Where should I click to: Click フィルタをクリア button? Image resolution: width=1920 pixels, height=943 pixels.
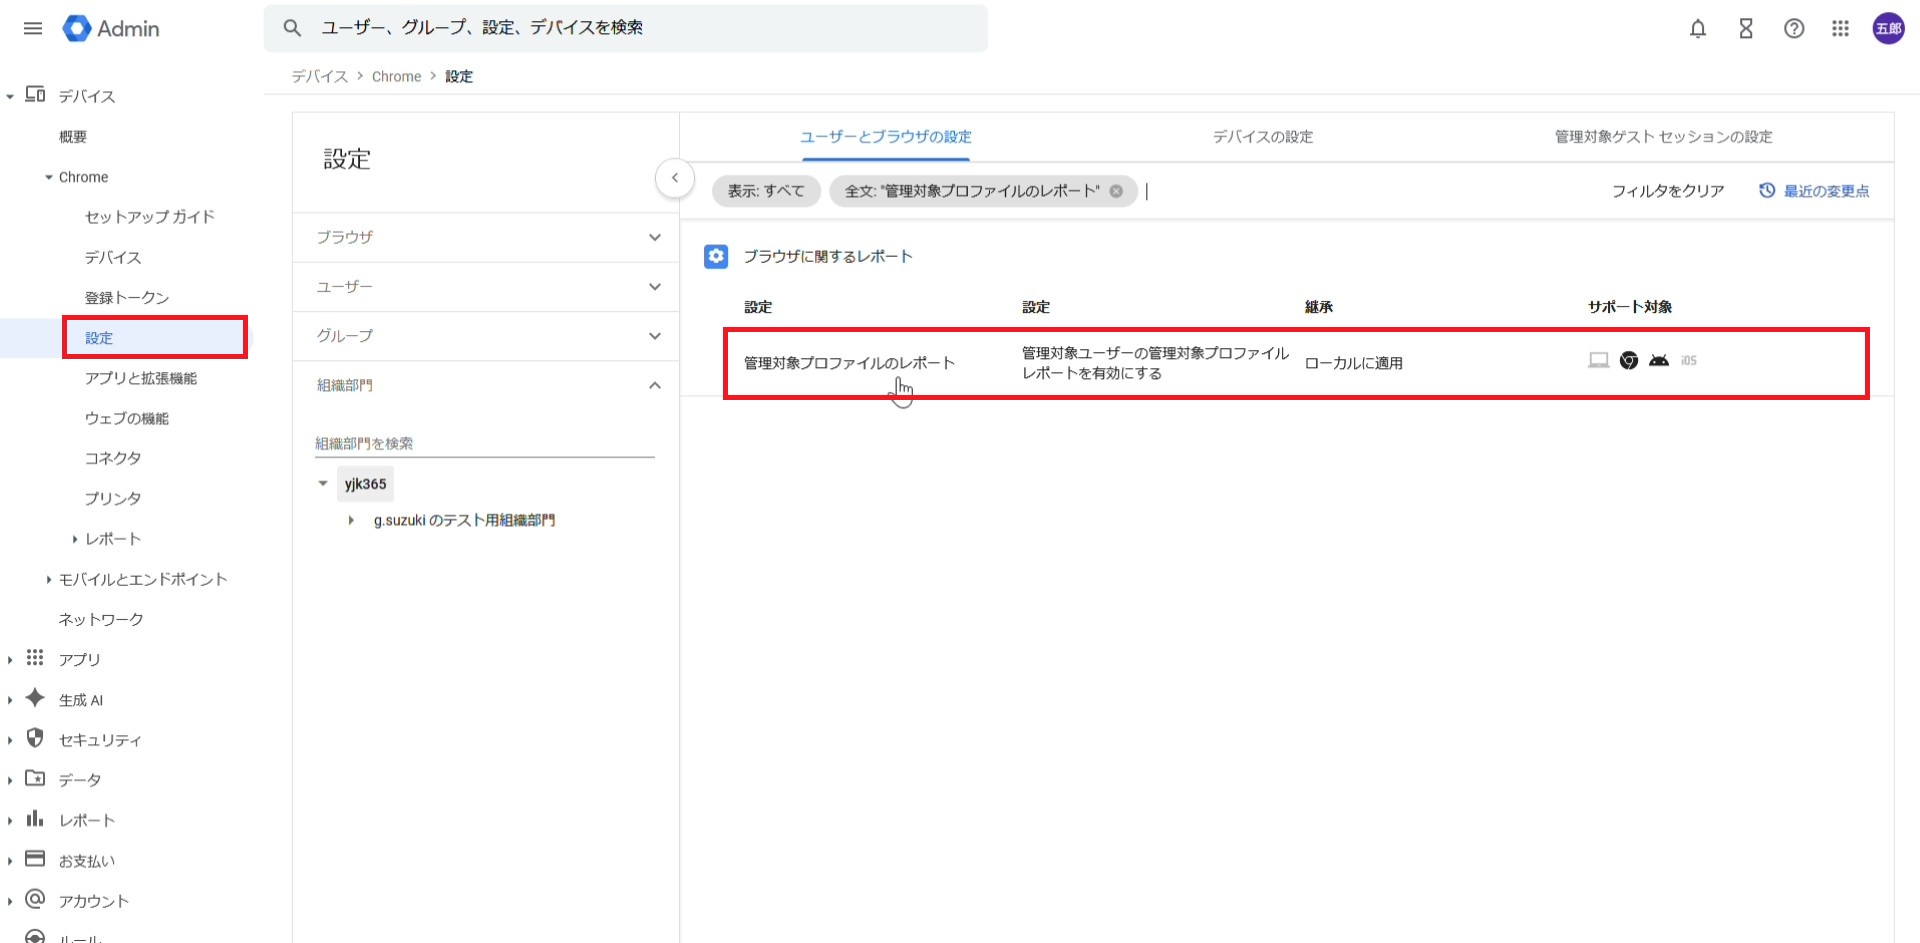pyautogui.click(x=1667, y=191)
